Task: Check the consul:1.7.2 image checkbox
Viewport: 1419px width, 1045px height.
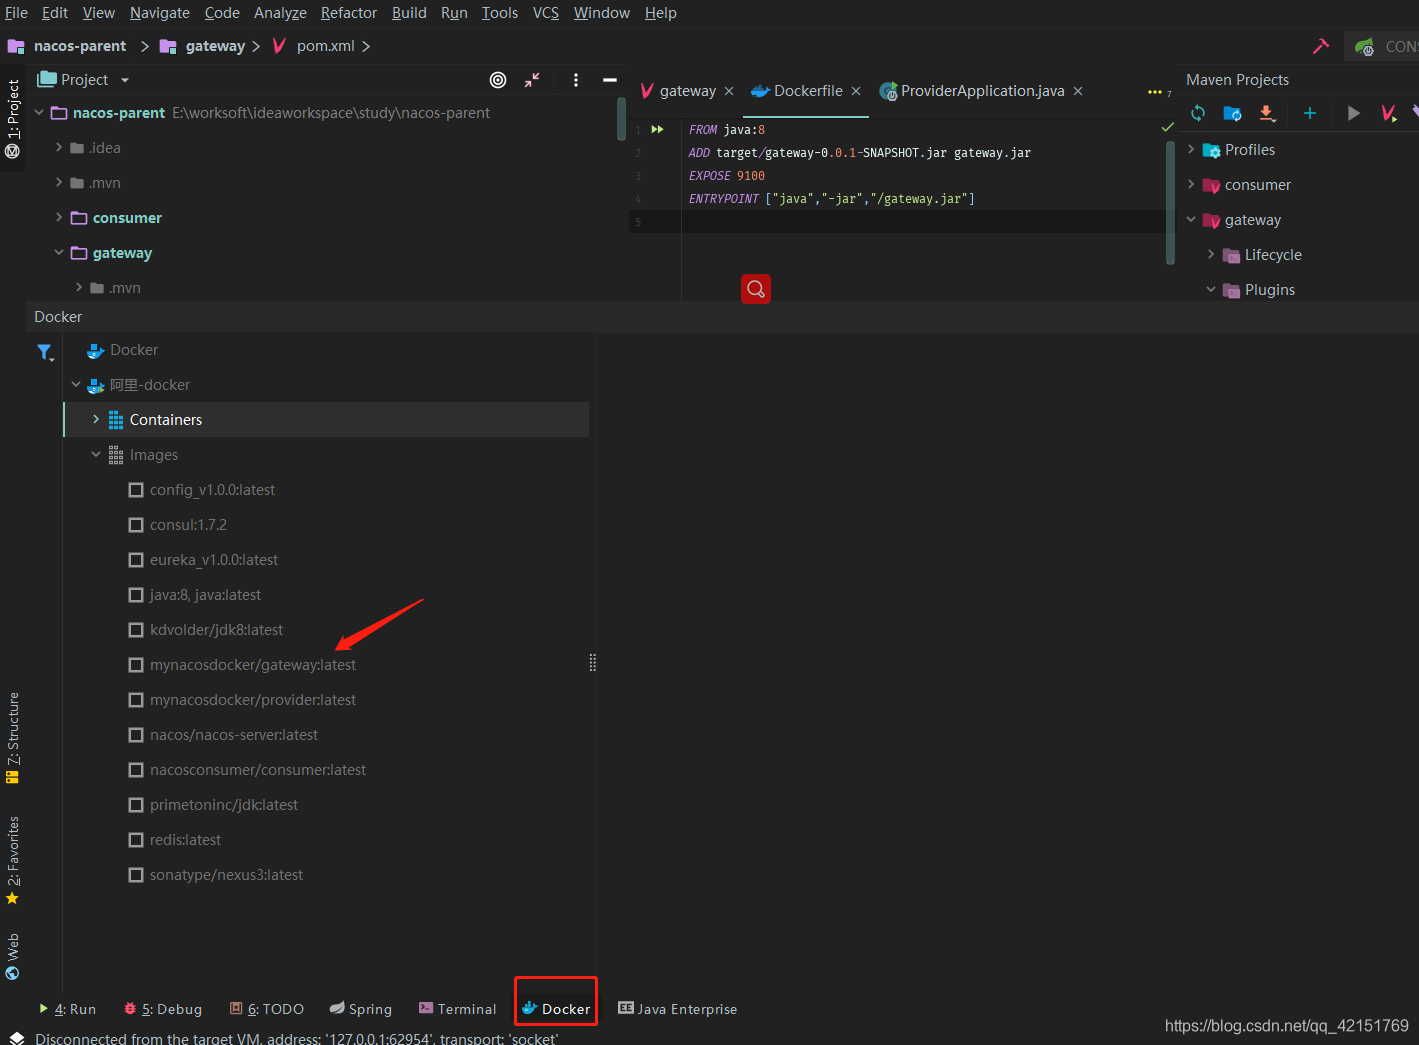Action: point(136,525)
